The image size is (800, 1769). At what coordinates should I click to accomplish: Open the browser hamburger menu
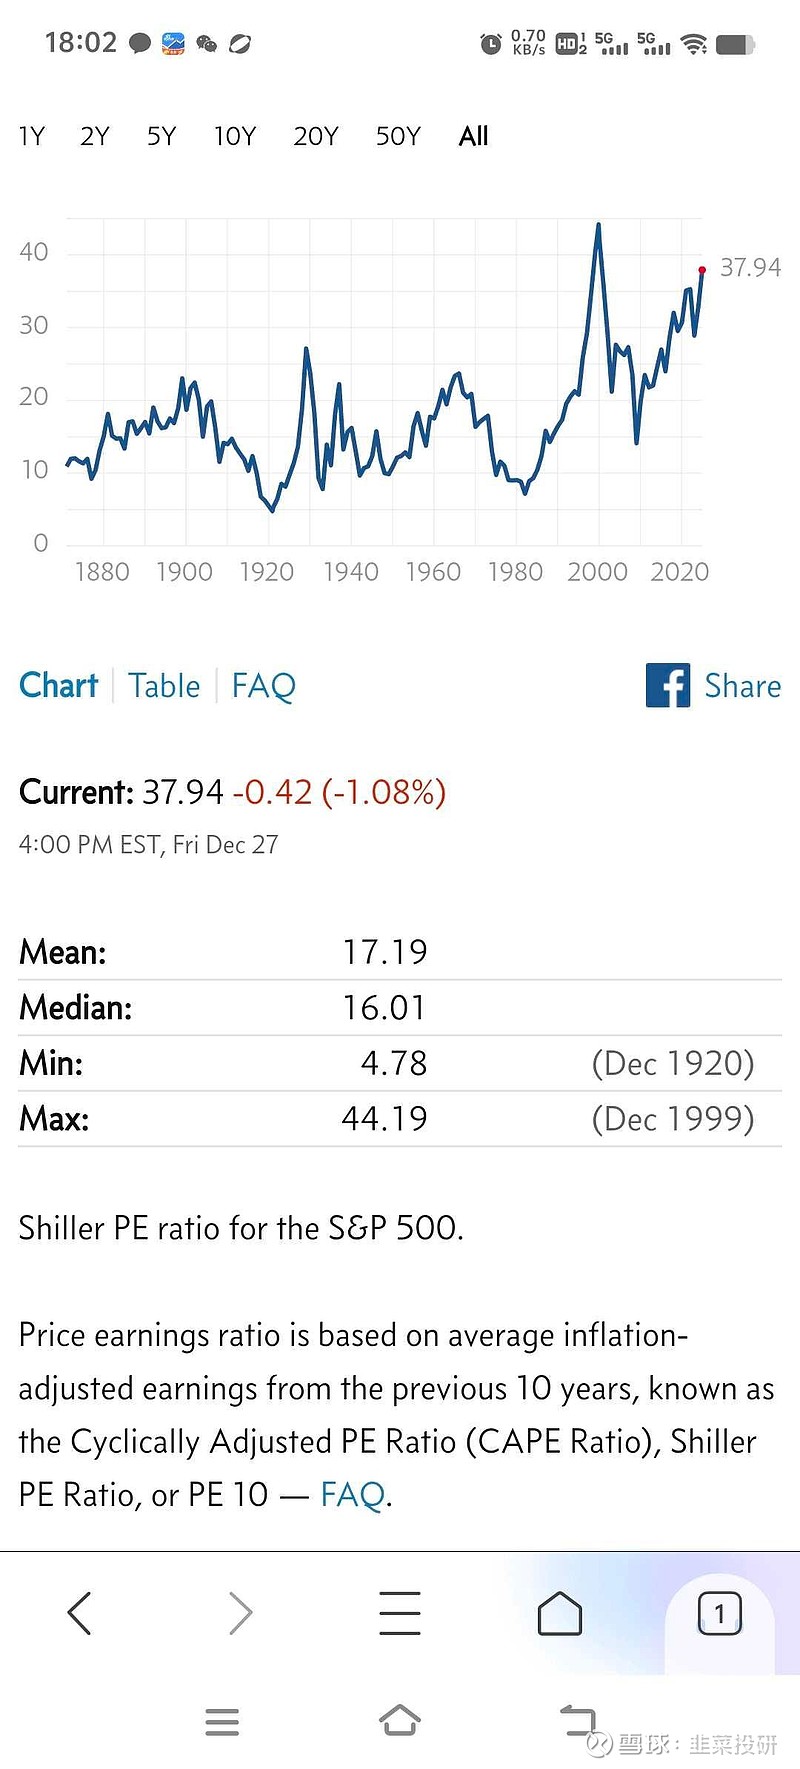pos(400,1612)
